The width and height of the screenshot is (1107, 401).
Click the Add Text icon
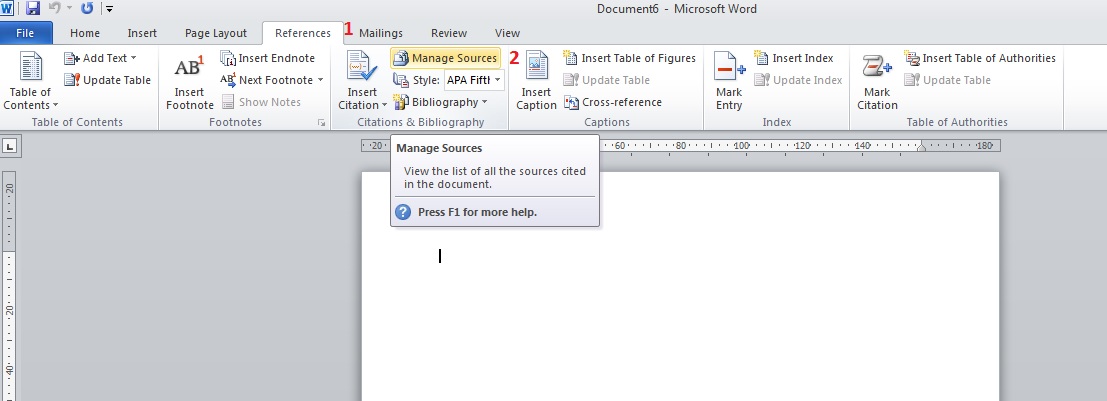pos(71,58)
